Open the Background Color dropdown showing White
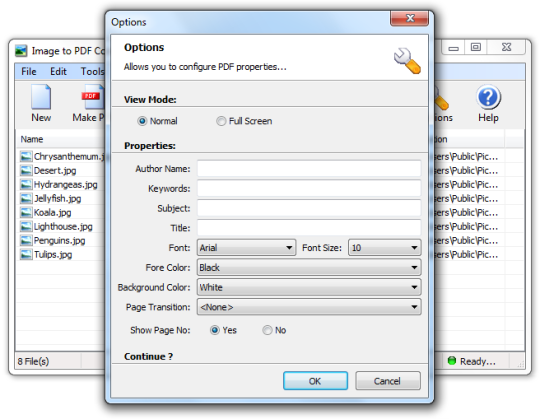The height and width of the screenshot is (419, 540). pyautogui.click(x=309, y=287)
